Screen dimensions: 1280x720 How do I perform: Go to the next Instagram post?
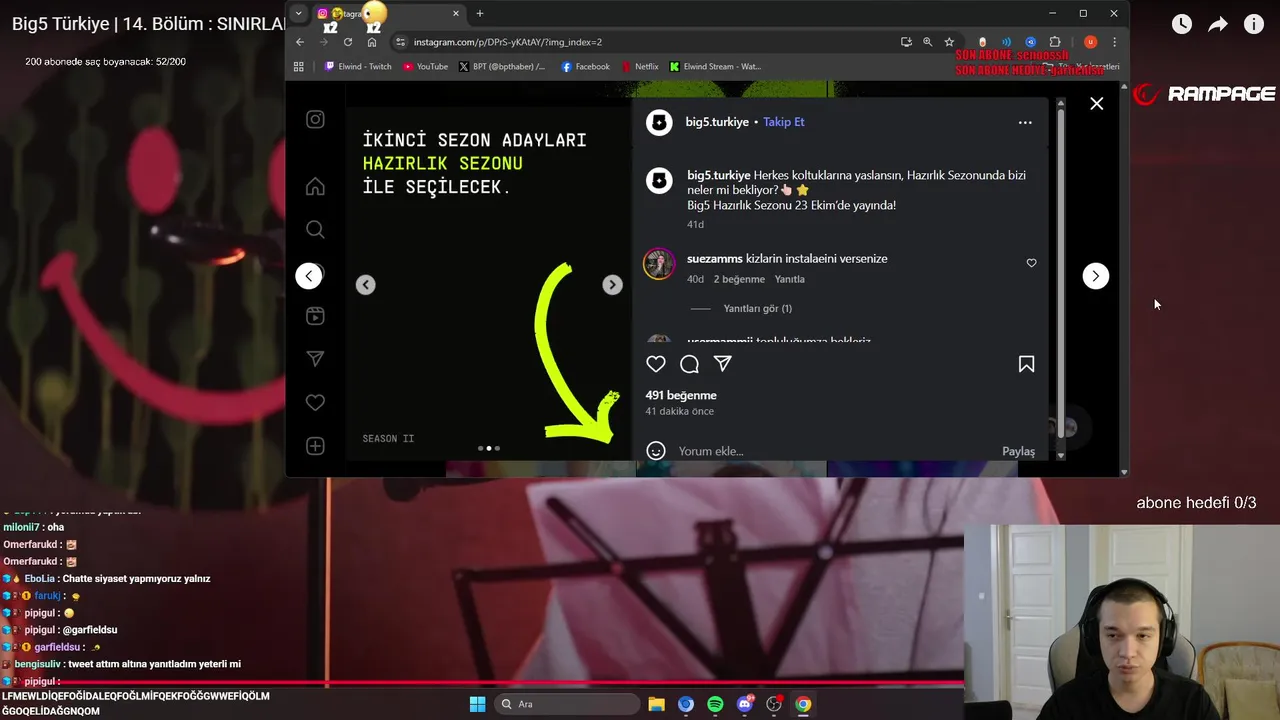point(1096,276)
